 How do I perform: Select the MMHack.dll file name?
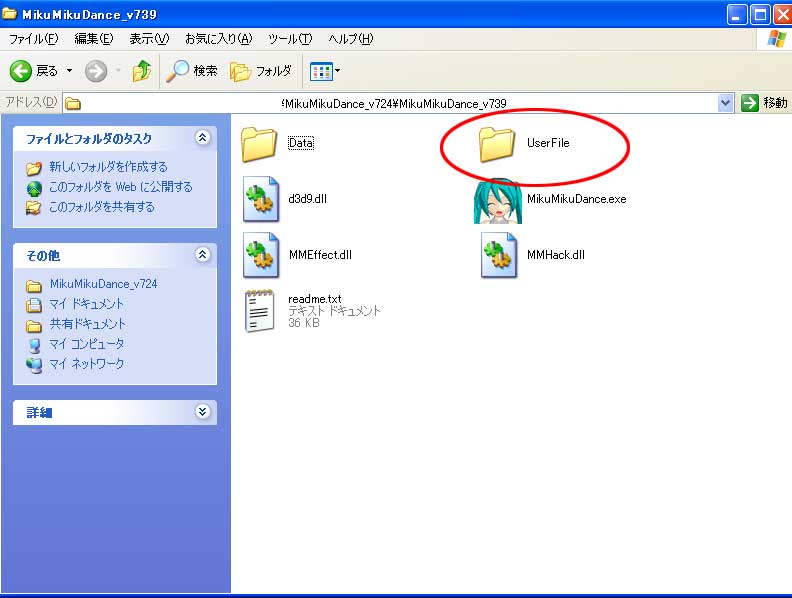pyautogui.click(x=556, y=255)
